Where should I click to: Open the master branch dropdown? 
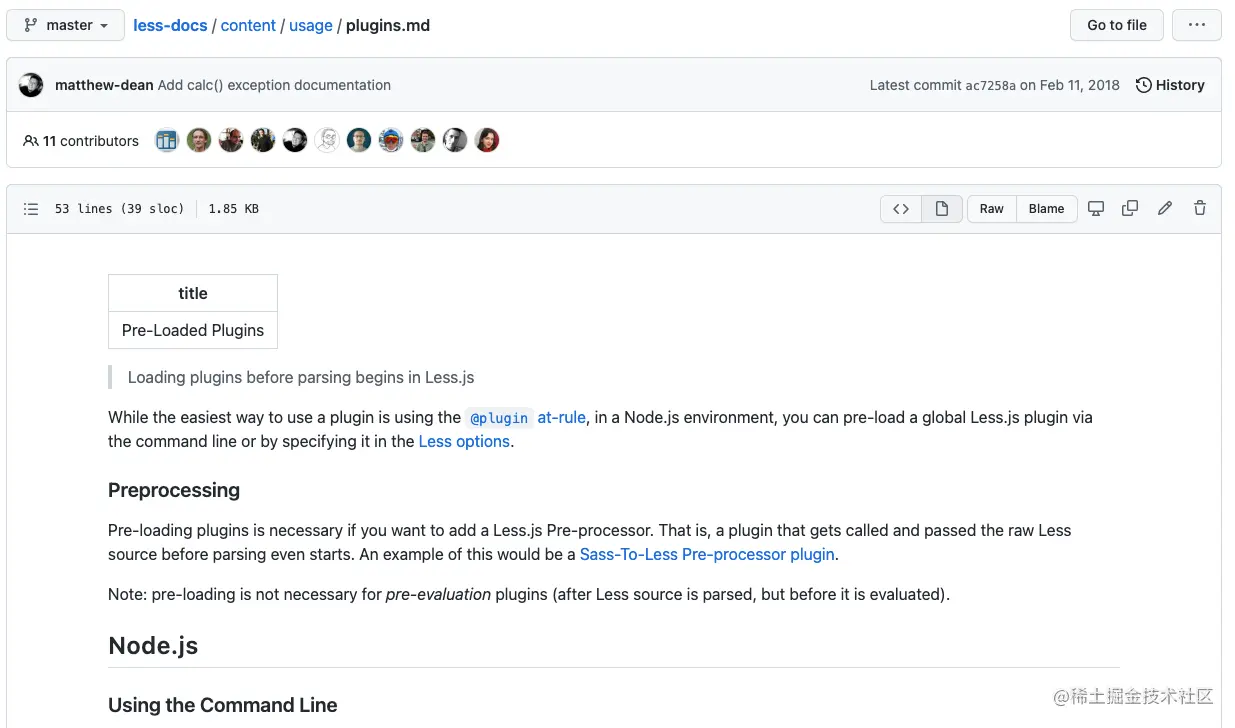point(66,25)
